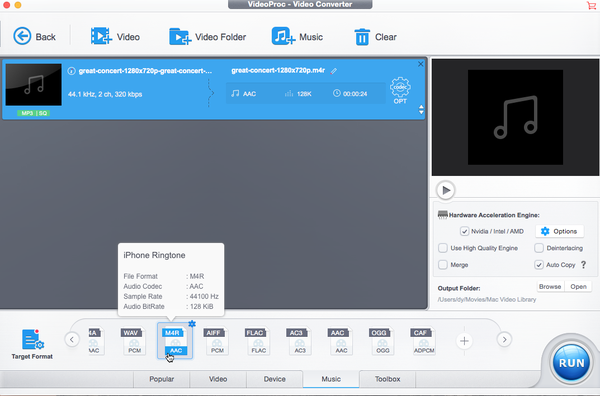This screenshot has width=600, height=396.
Task: Enable the Deinterlacing checkbox
Action: pyautogui.click(x=539, y=248)
